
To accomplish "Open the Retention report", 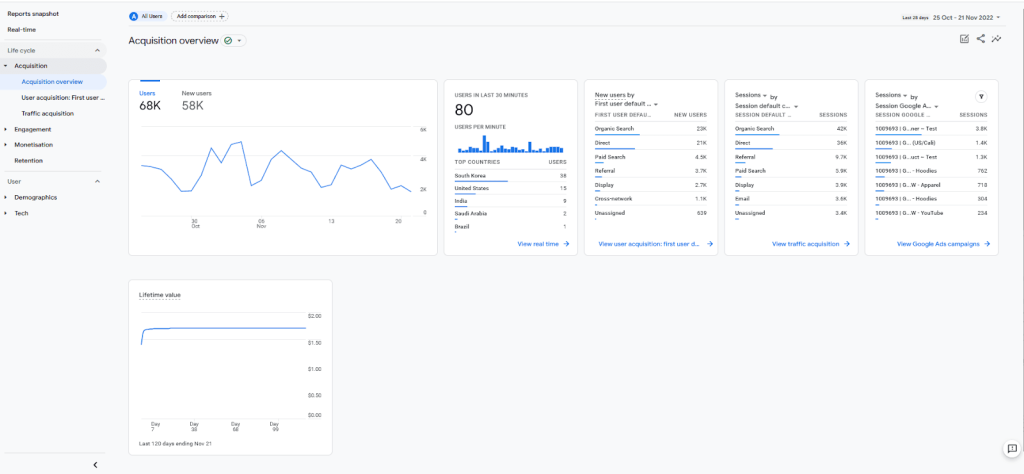I will pyautogui.click(x=28, y=161).
